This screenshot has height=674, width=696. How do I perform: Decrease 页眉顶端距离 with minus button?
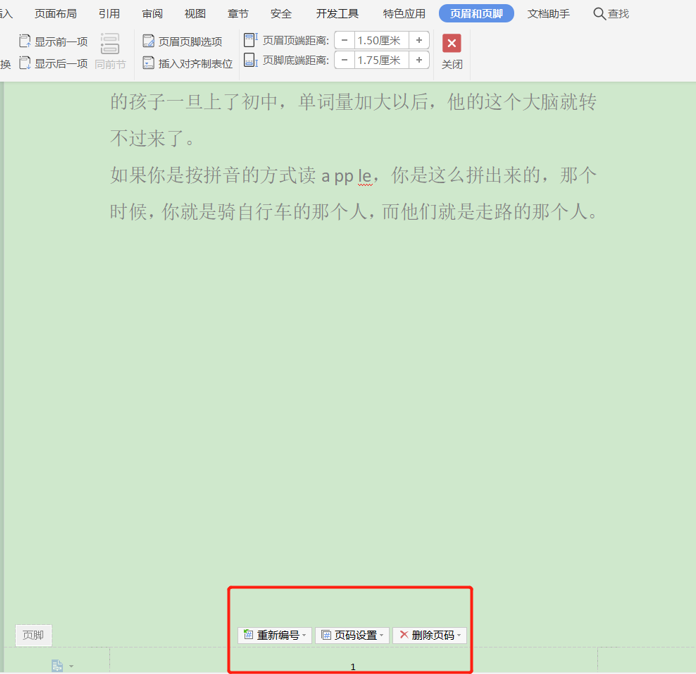344,40
